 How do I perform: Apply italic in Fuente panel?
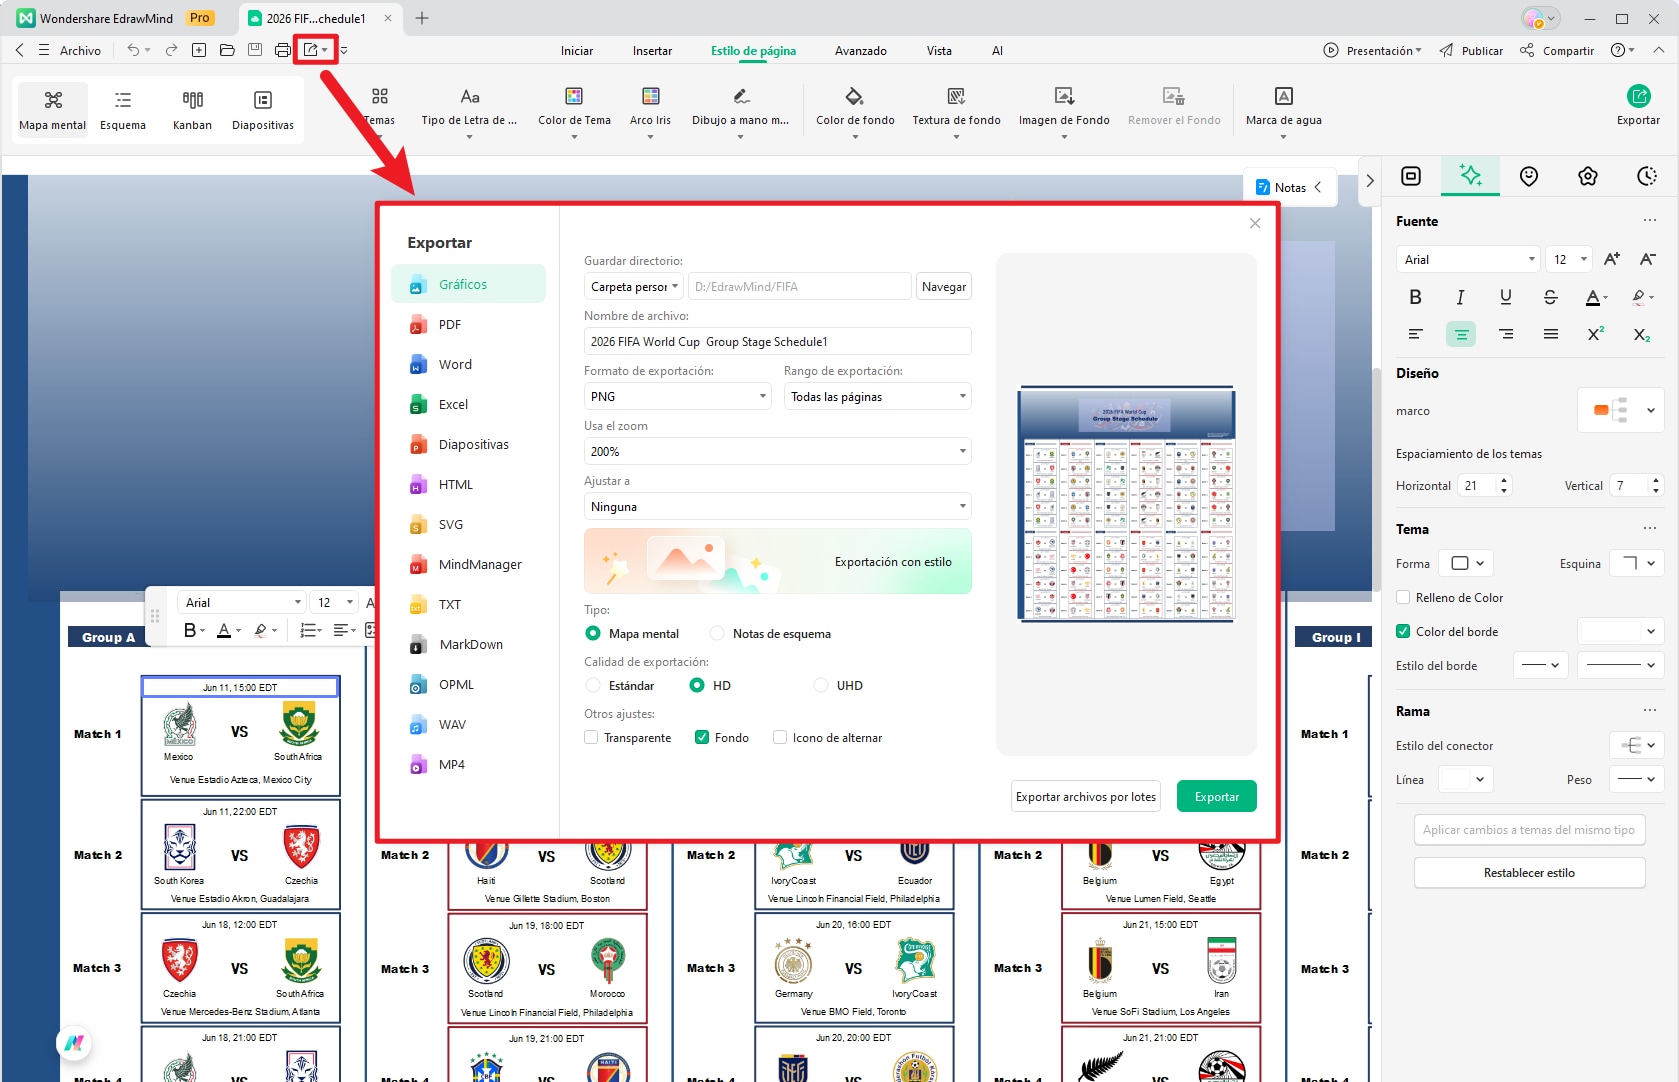click(x=1460, y=297)
